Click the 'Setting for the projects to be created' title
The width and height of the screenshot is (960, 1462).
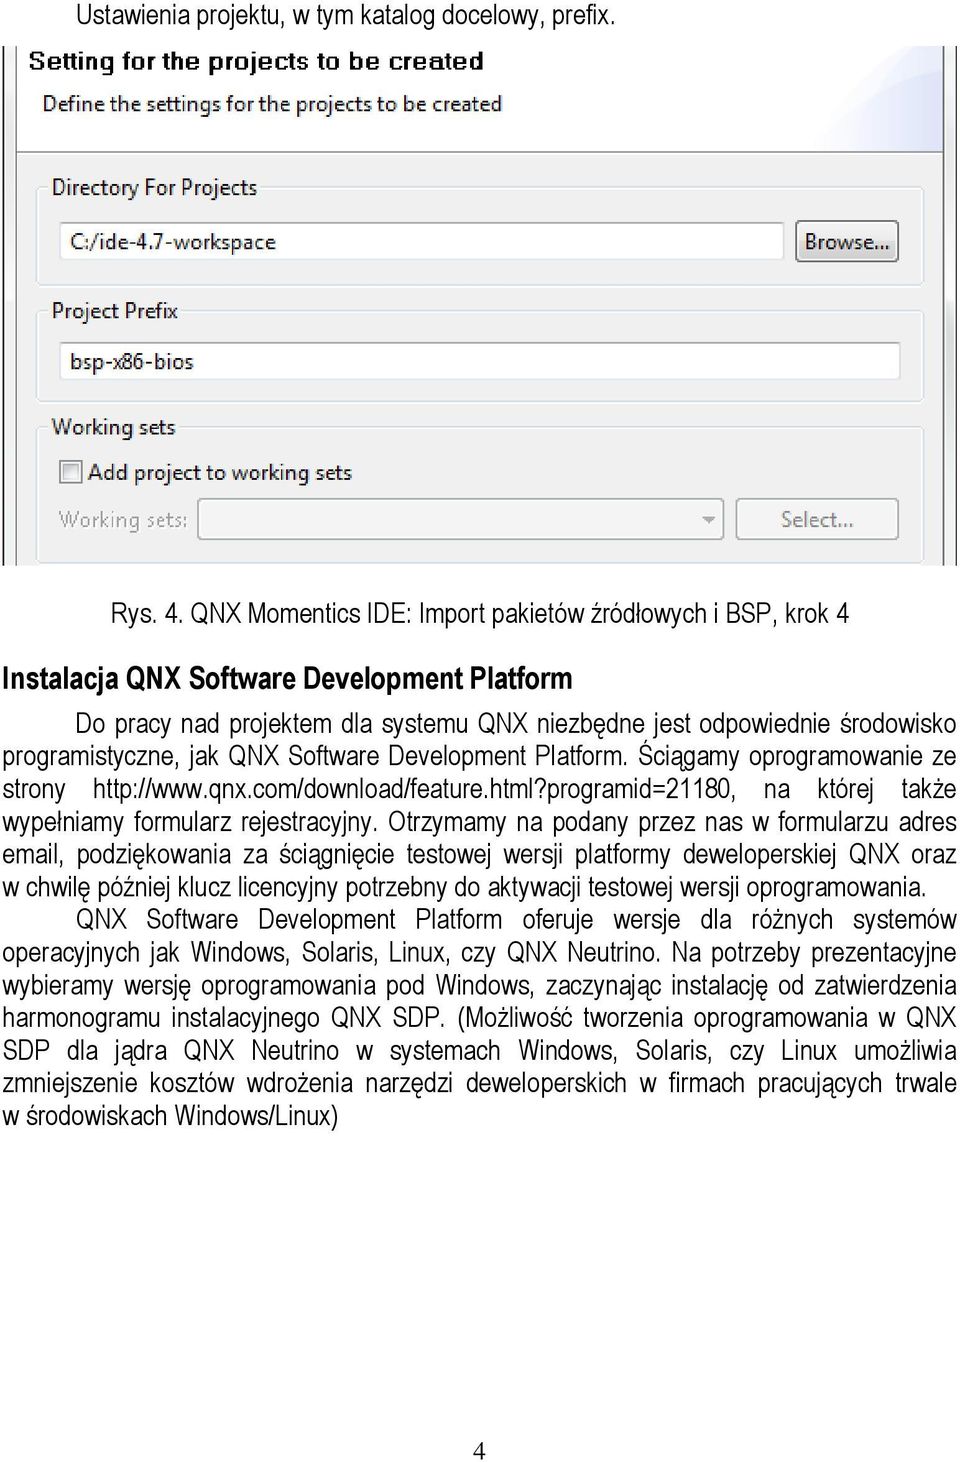[256, 62]
